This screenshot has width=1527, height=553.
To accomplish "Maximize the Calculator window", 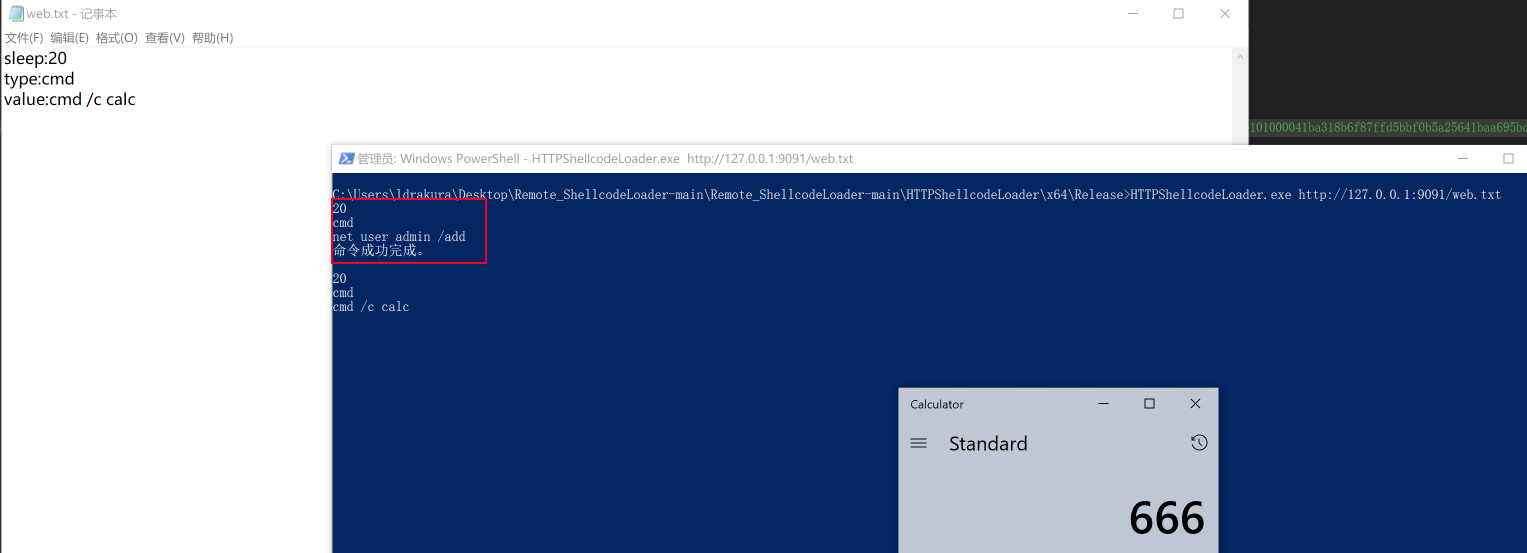I will point(1149,404).
